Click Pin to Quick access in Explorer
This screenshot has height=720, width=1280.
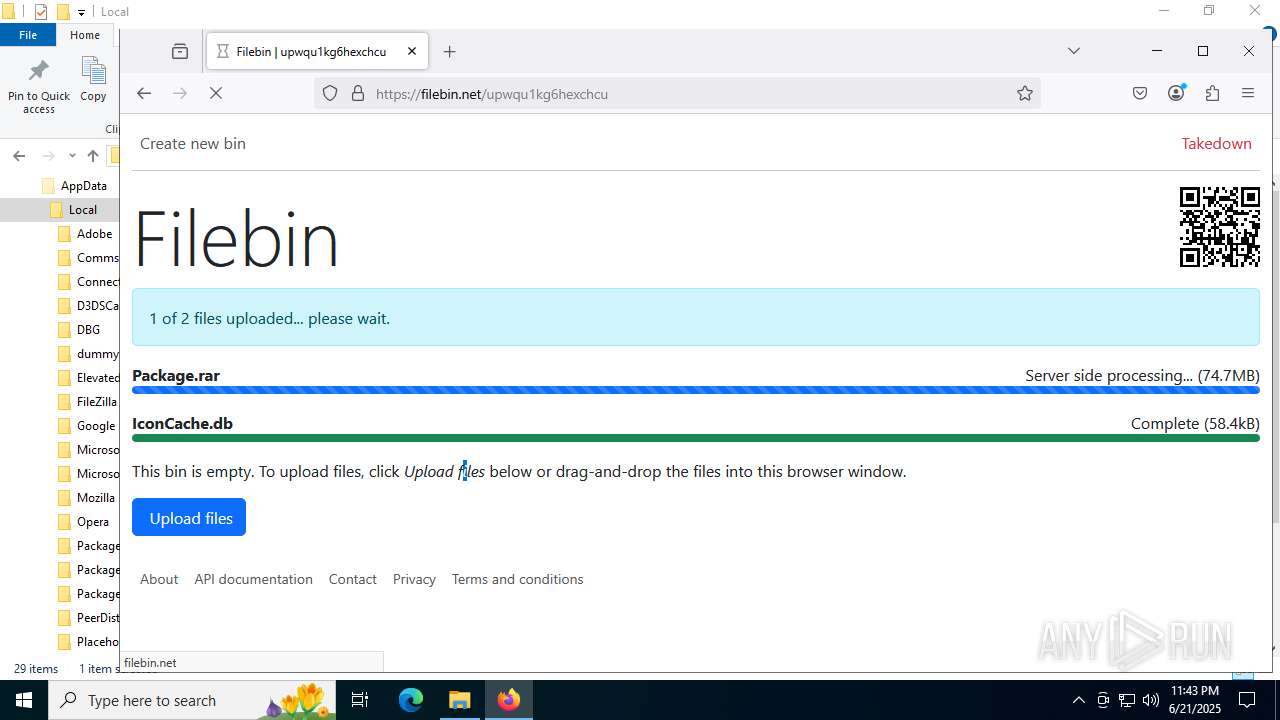point(39,86)
